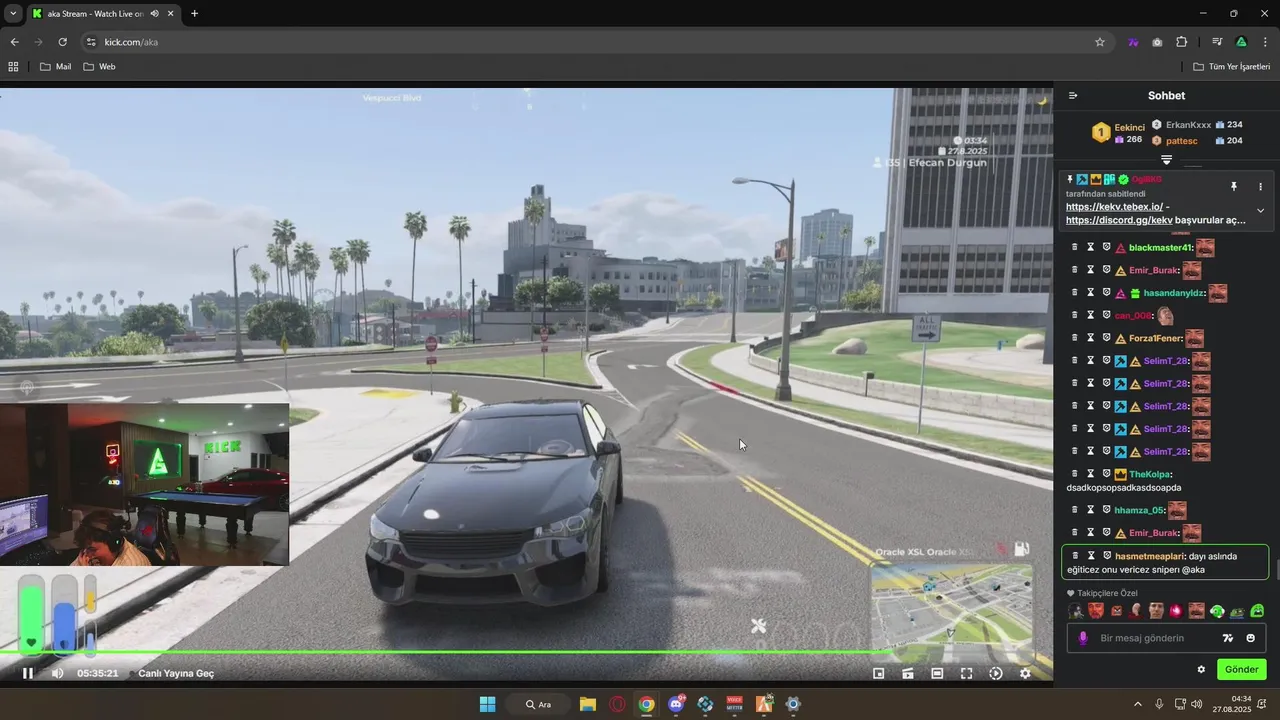Open Chrome three-dot menu

click(1266, 42)
